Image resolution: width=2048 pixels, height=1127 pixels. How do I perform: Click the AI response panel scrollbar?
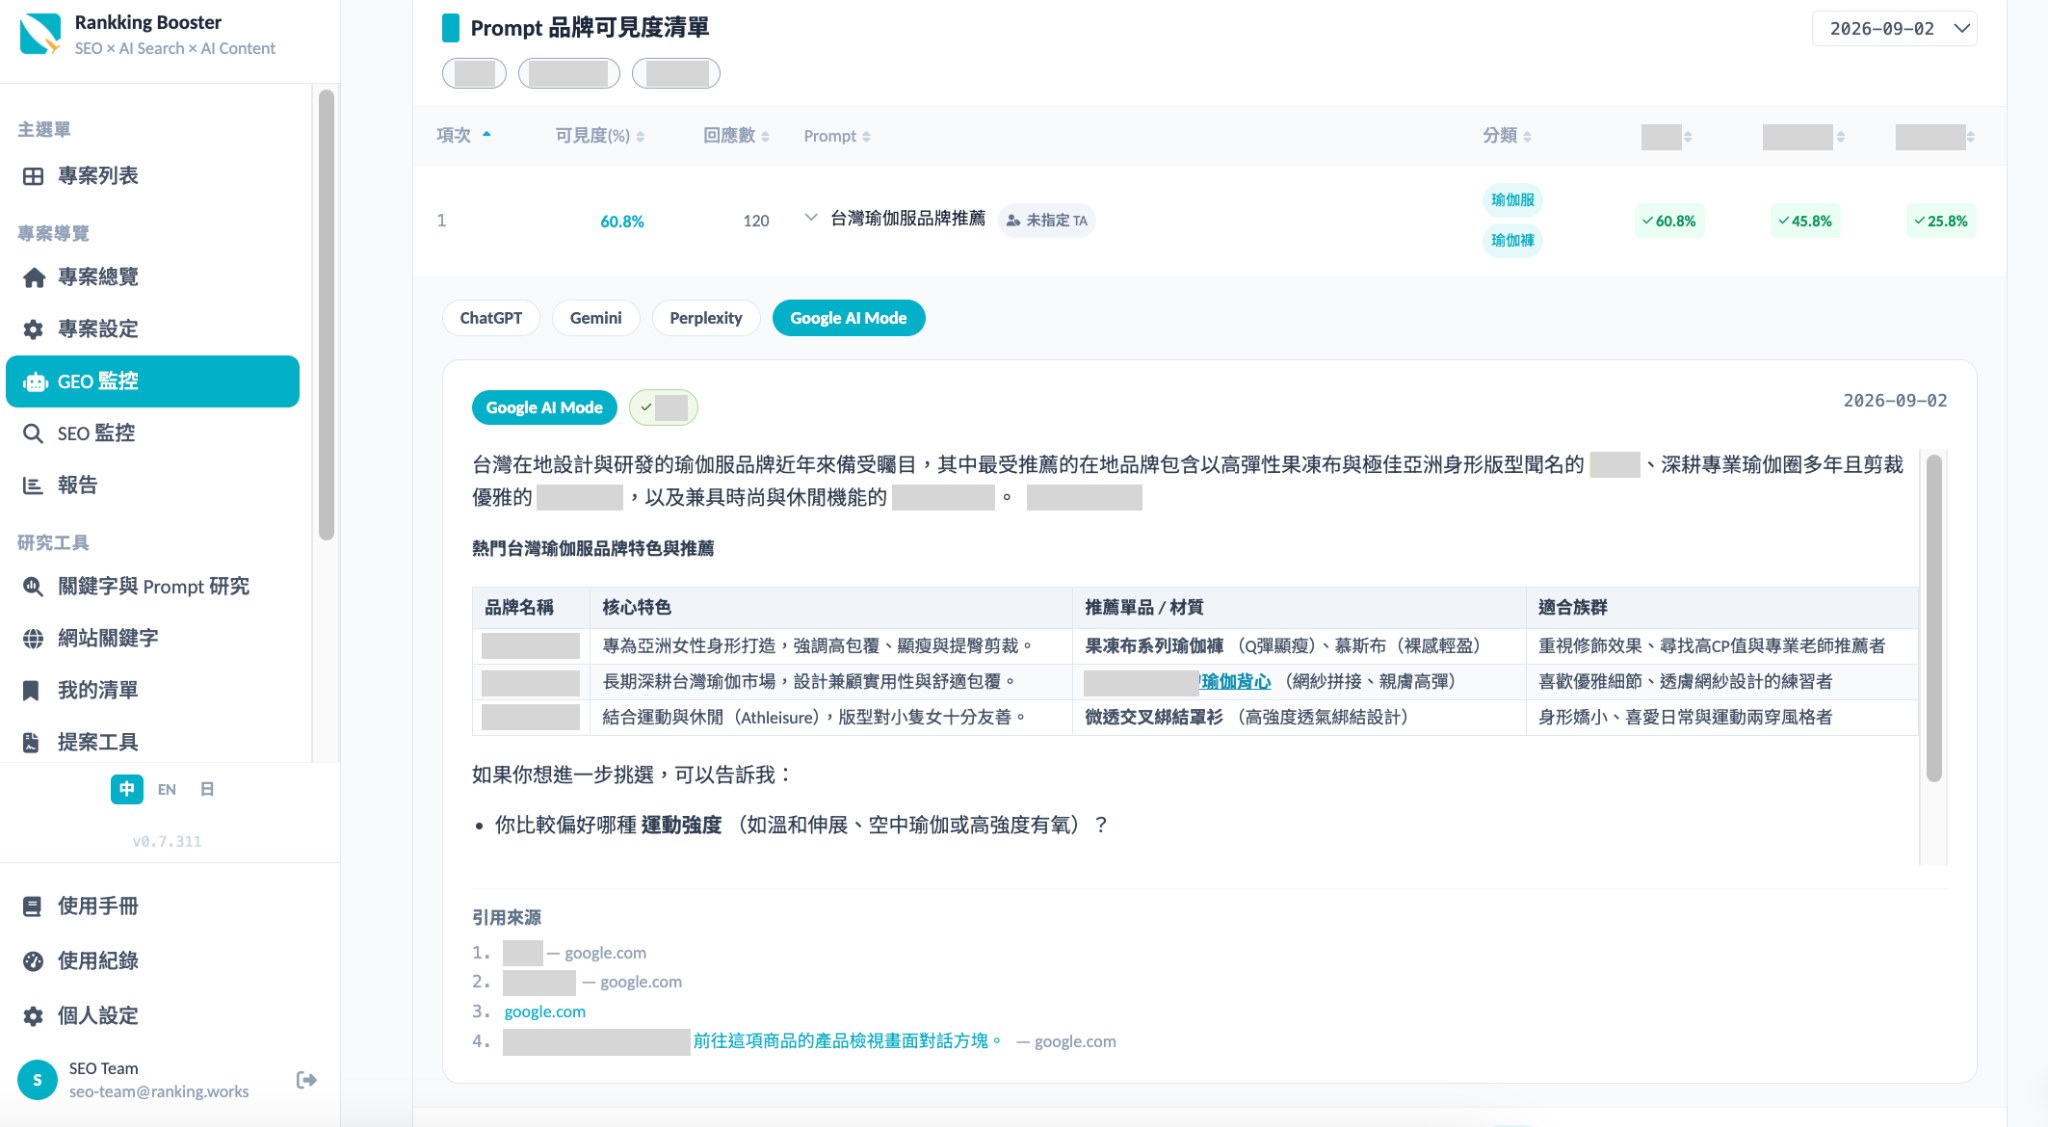pos(1934,618)
